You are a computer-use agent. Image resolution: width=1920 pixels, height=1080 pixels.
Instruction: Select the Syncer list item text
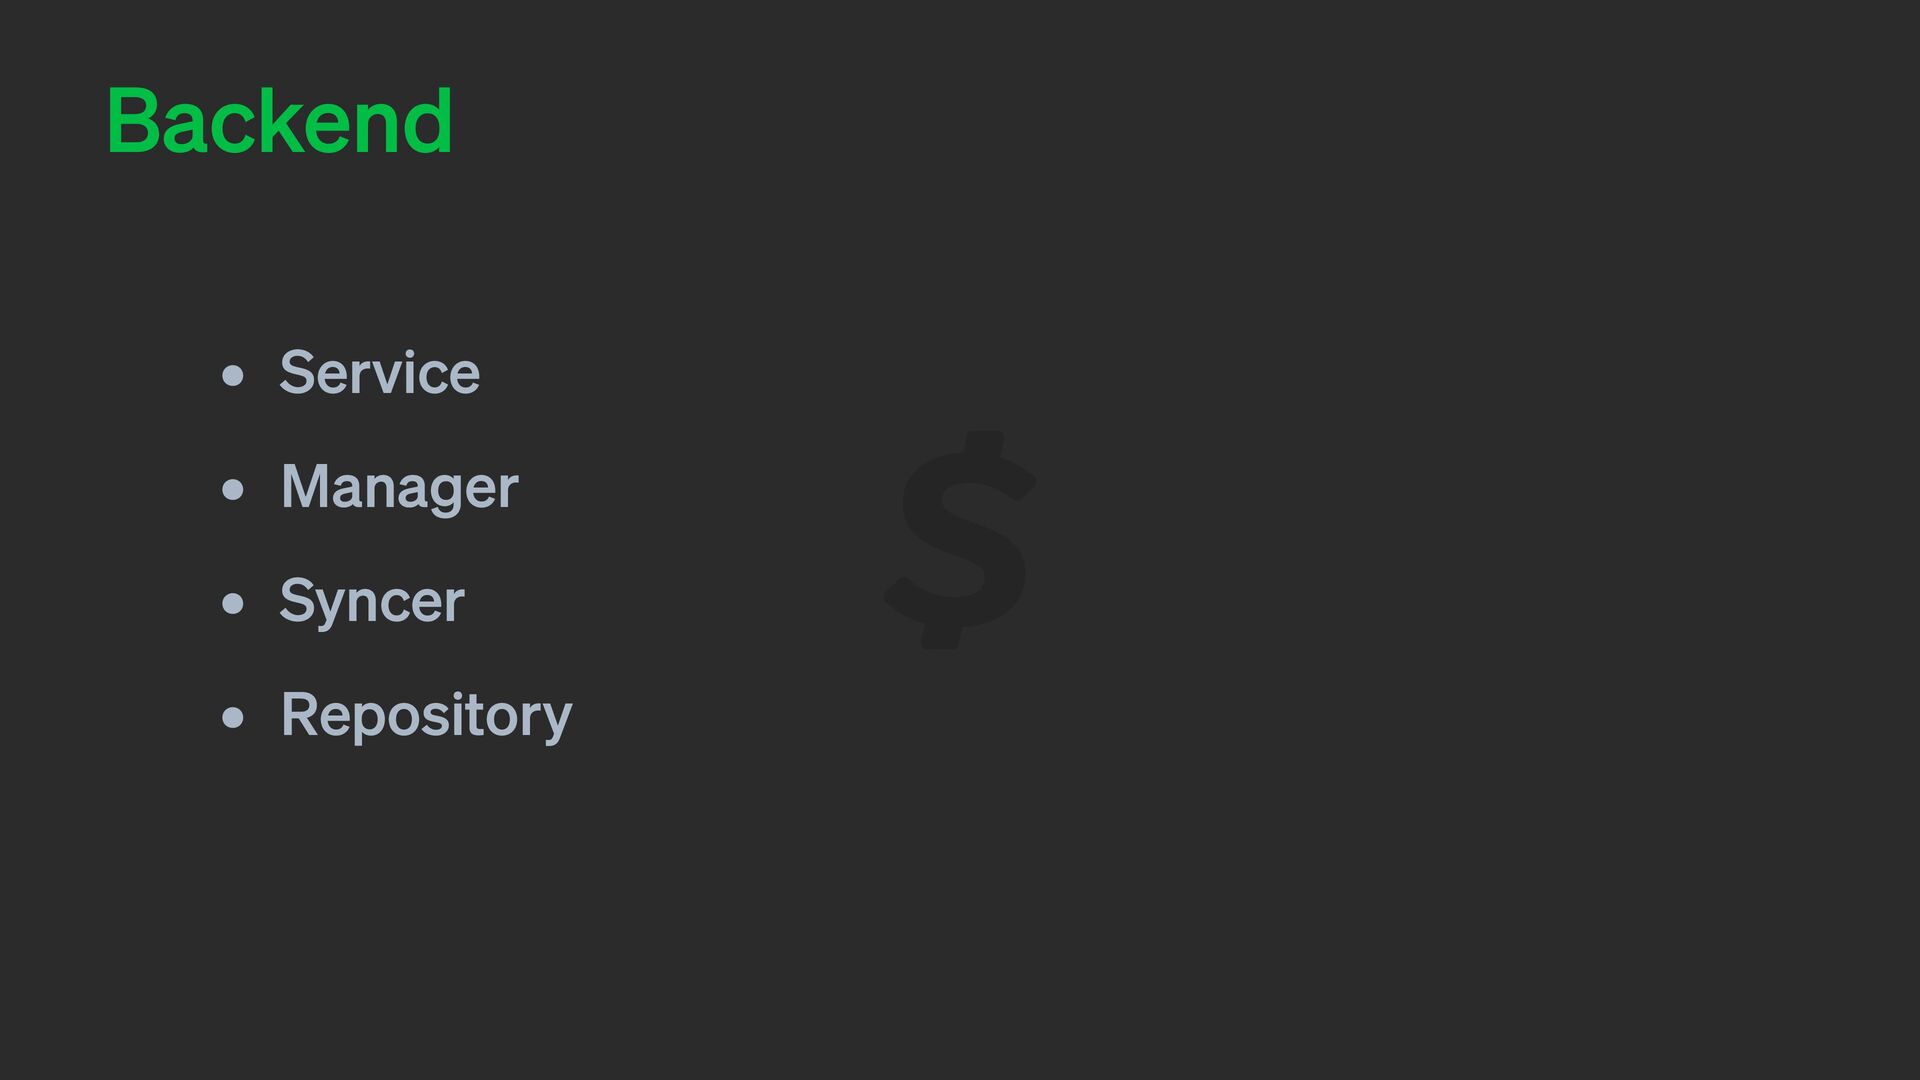click(372, 602)
